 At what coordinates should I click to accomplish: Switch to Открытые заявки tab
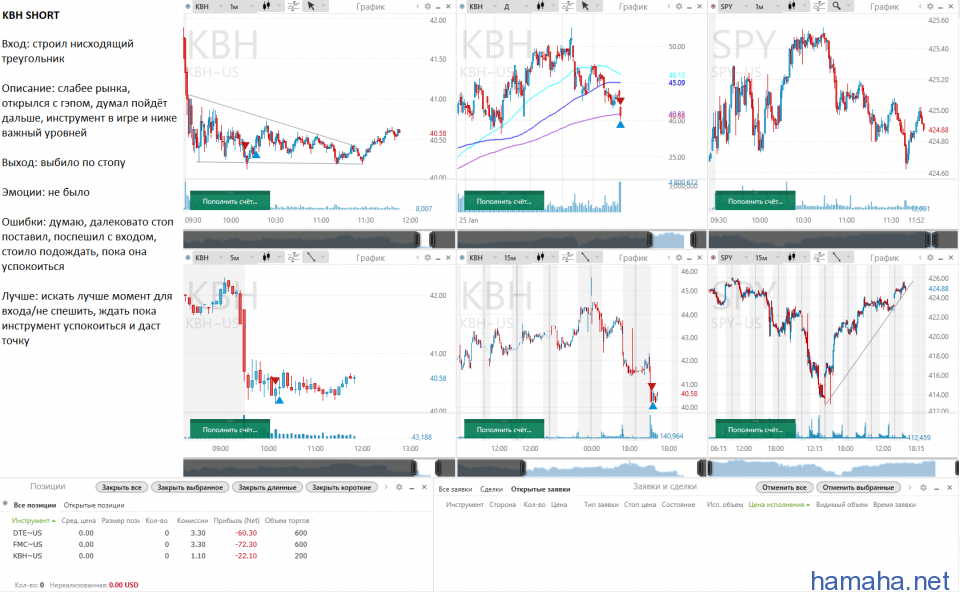pos(540,489)
